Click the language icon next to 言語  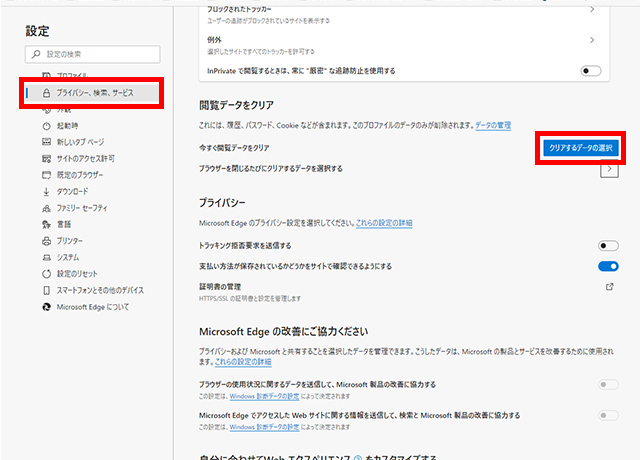tap(47, 224)
